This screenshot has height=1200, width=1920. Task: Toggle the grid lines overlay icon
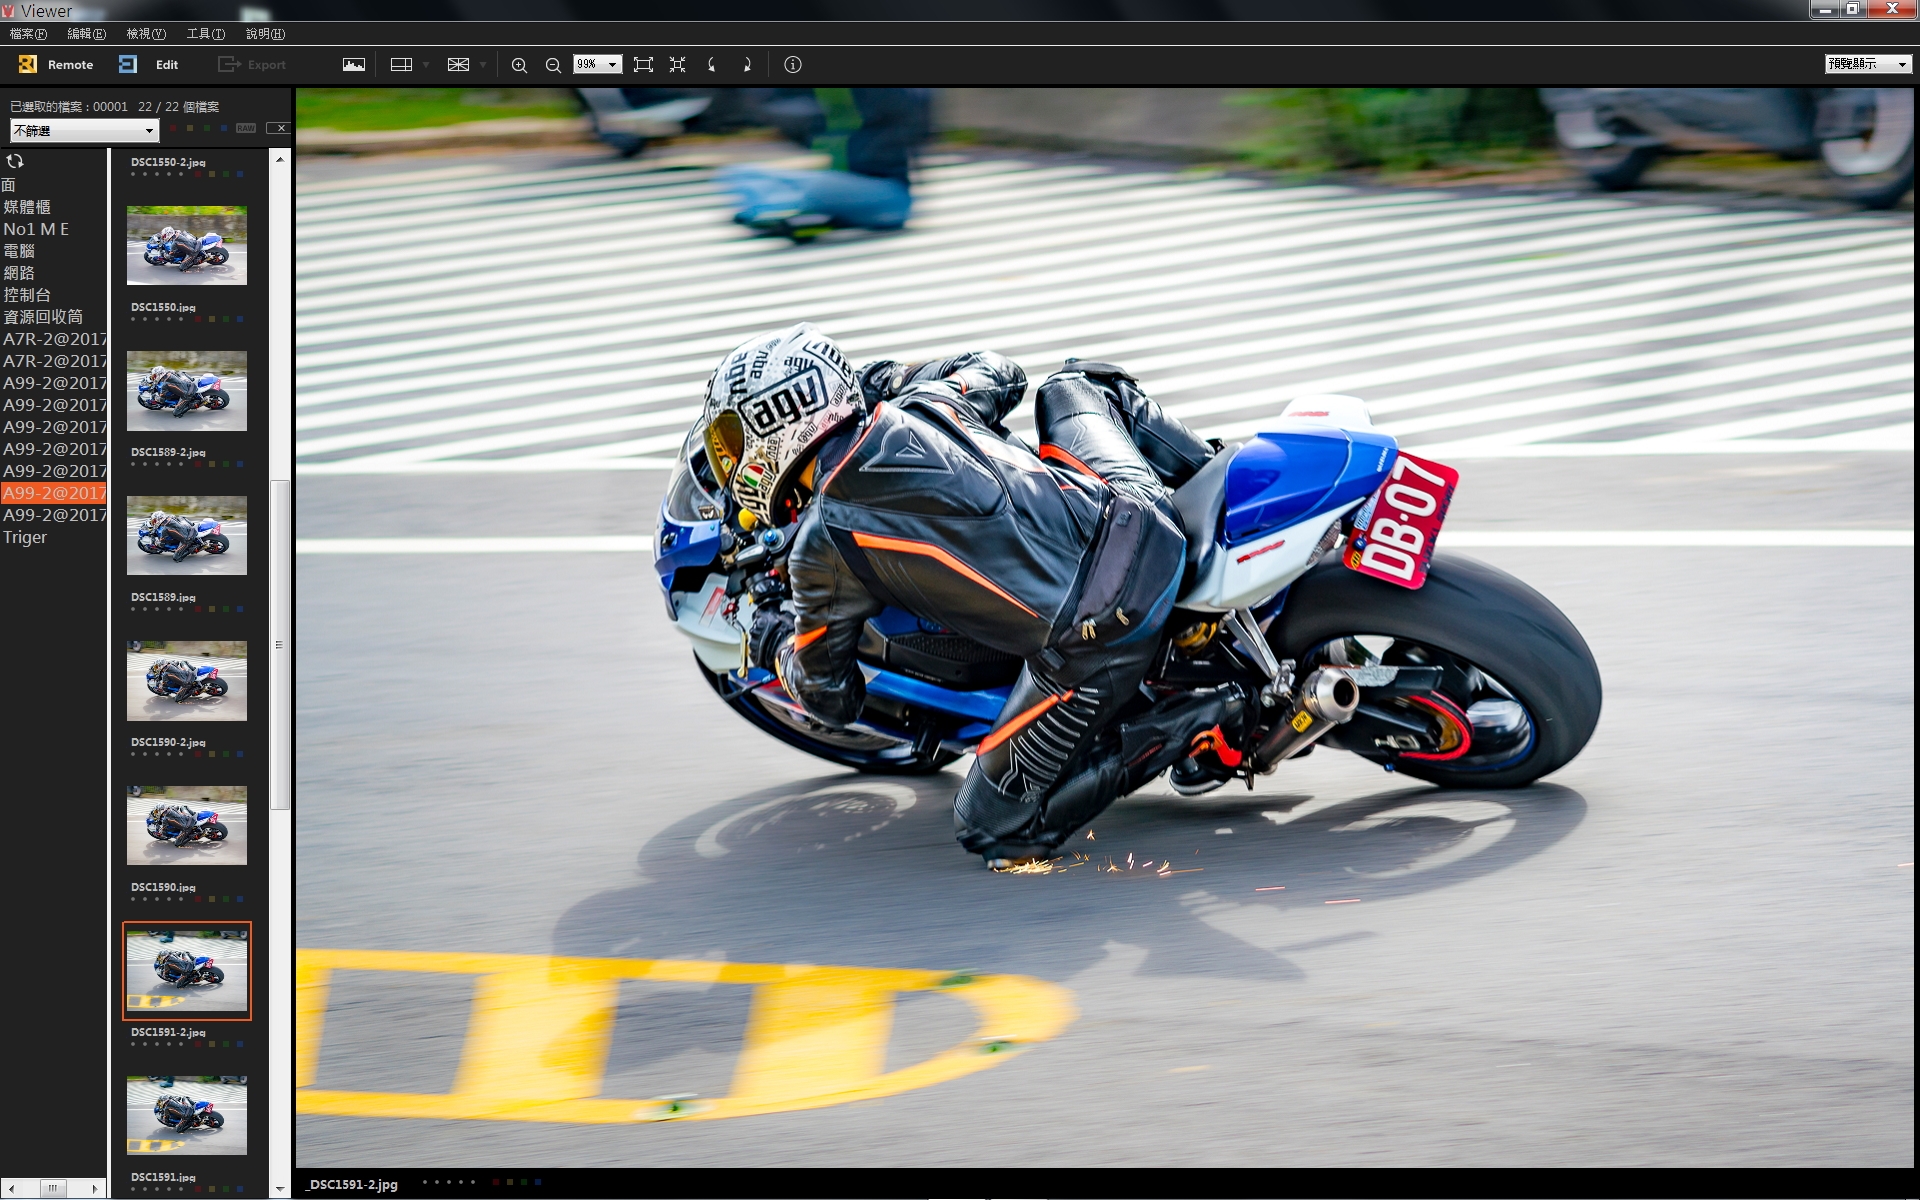pyautogui.click(x=458, y=65)
